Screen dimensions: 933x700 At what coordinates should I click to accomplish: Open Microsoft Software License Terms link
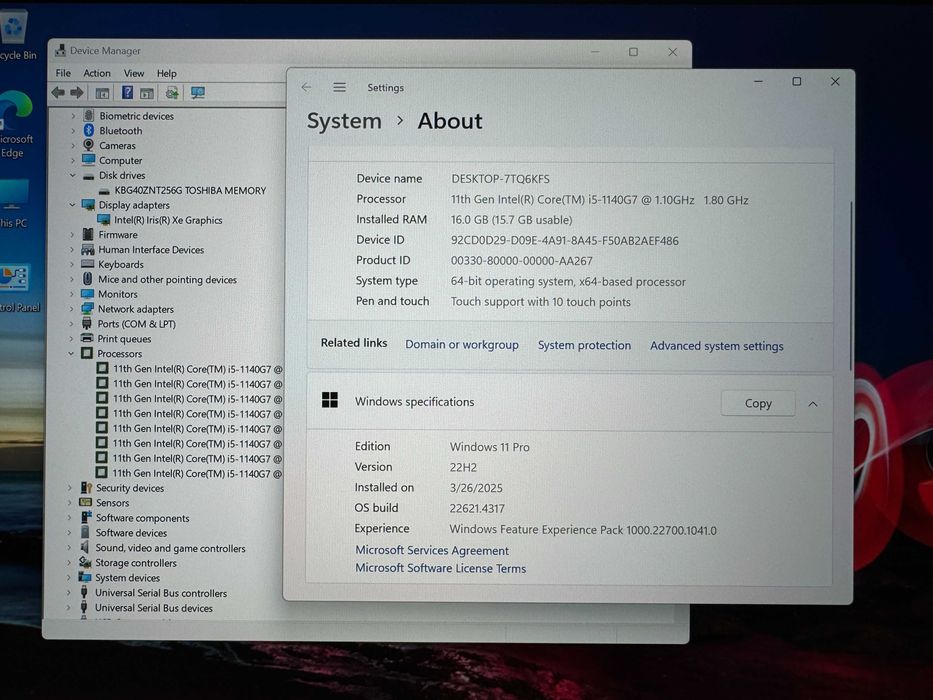(440, 568)
